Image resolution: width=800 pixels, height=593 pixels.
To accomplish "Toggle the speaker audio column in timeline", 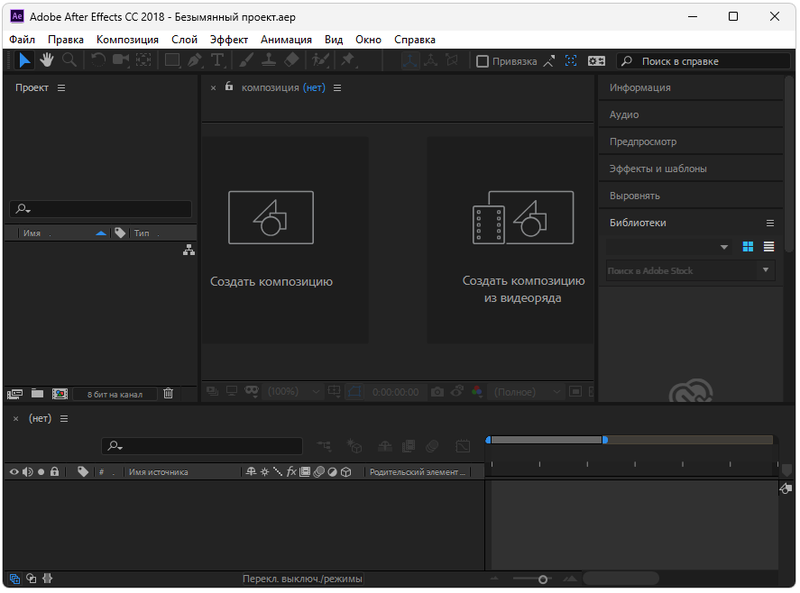I will tap(28, 472).
